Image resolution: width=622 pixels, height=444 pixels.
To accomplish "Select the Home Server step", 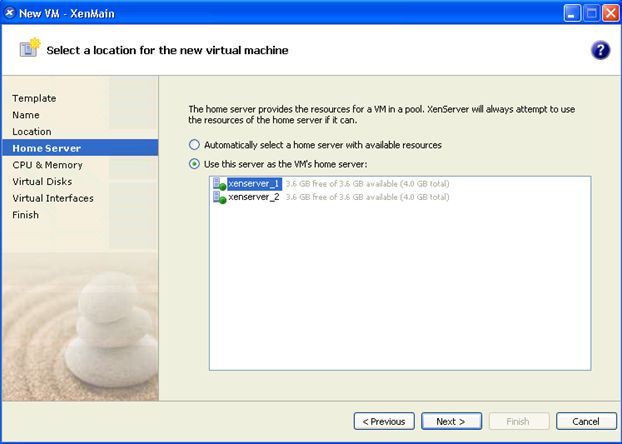I will [x=46, y=148].
